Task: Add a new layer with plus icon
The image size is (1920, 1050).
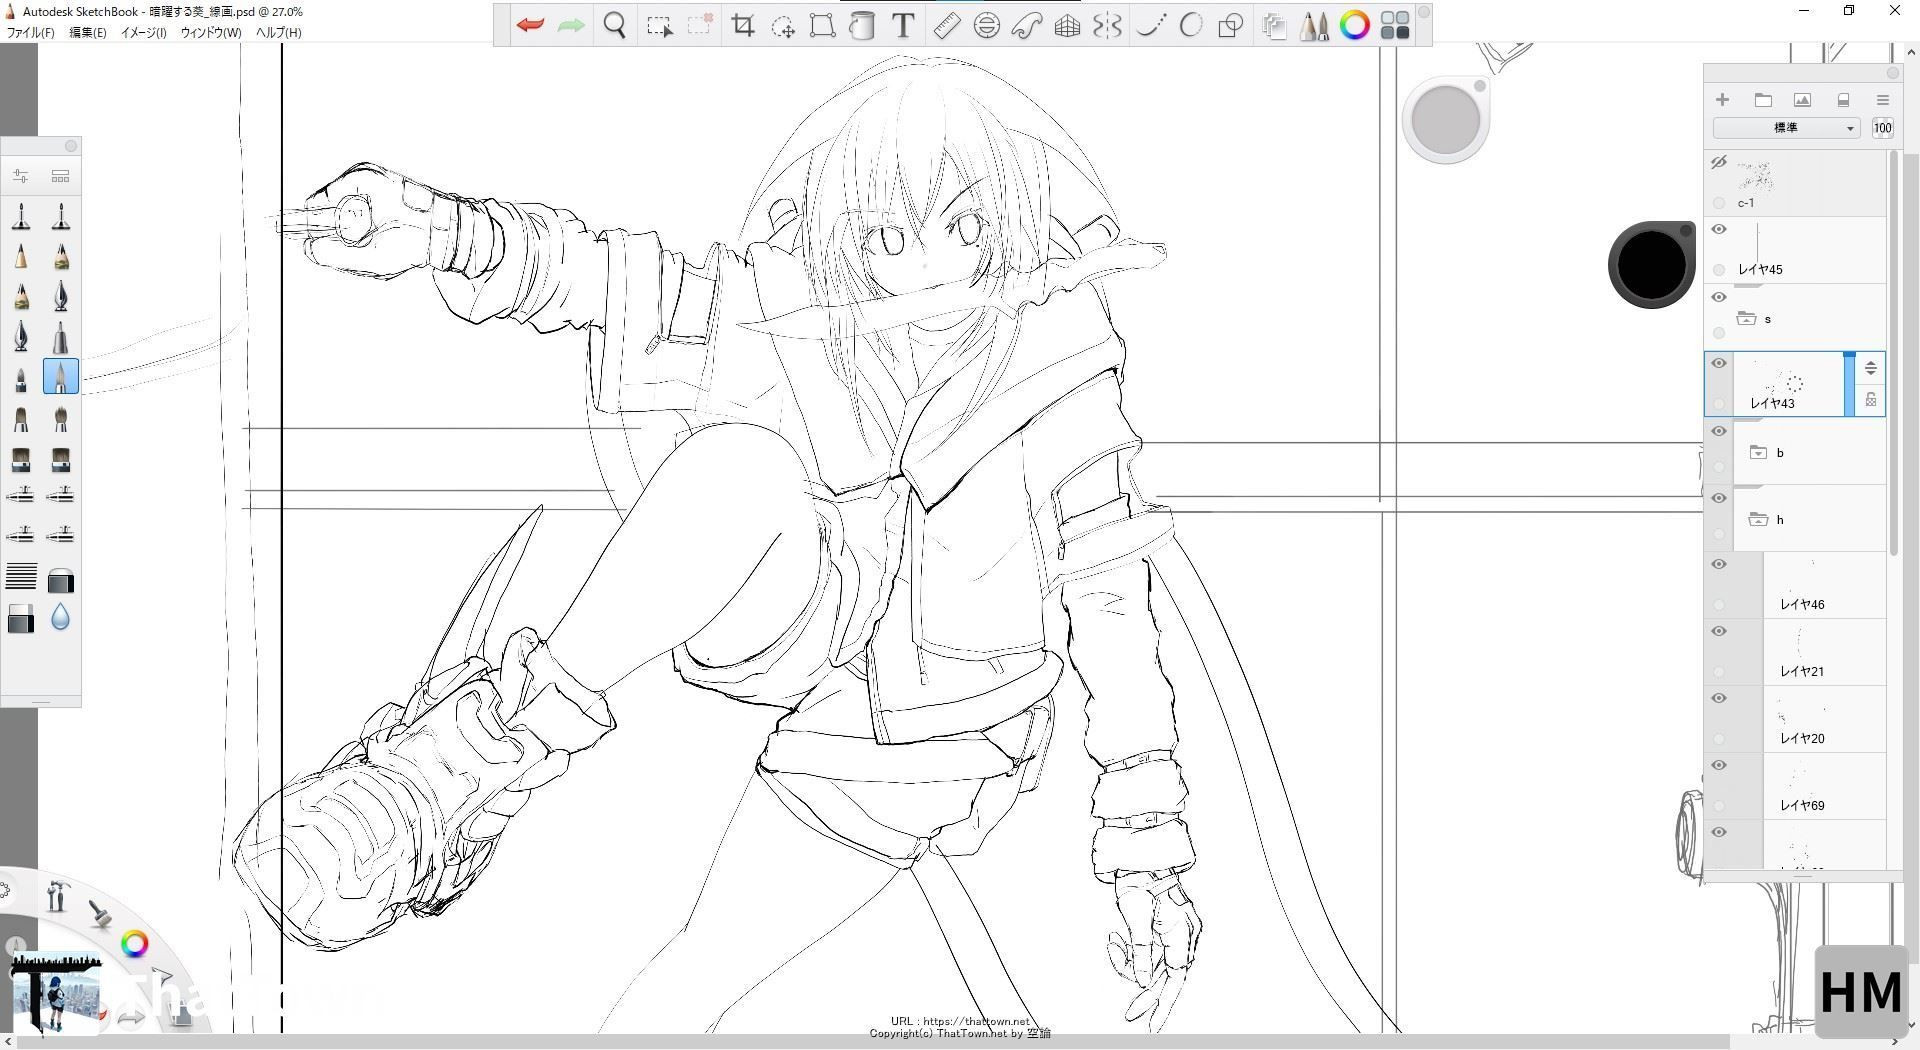Action: 1722,99
